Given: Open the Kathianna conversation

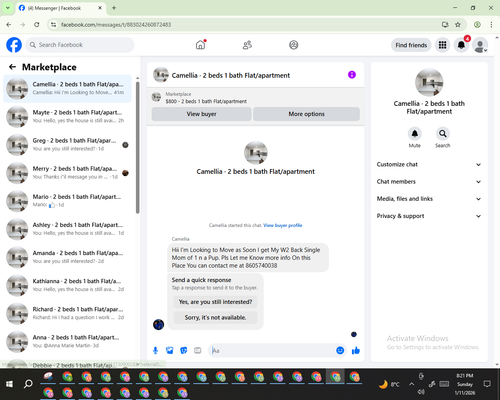Looking at the screenshot, I should (67, 285).
